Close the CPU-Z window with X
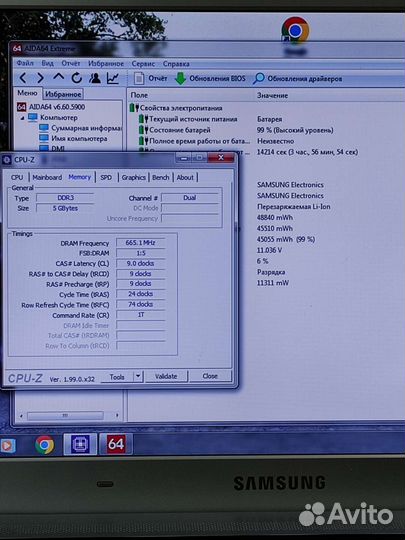Screen dimensions: 405x540 coord(221,157)
